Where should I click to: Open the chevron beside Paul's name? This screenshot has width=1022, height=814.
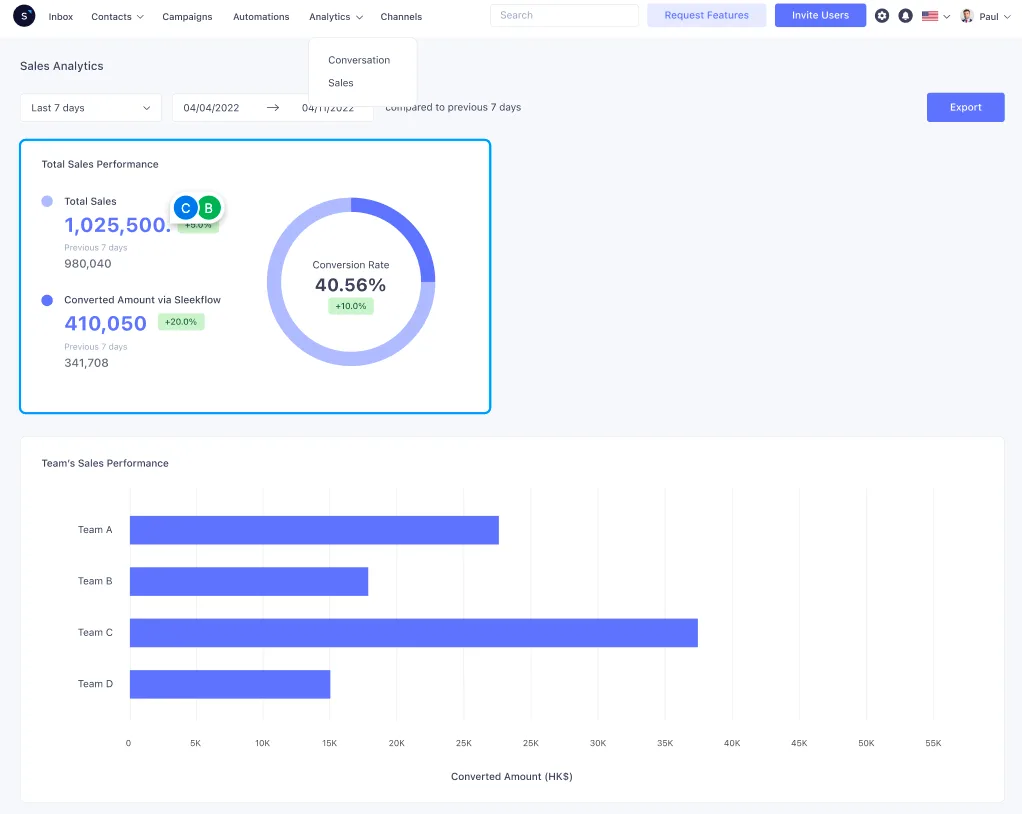tap(1005, 16)
